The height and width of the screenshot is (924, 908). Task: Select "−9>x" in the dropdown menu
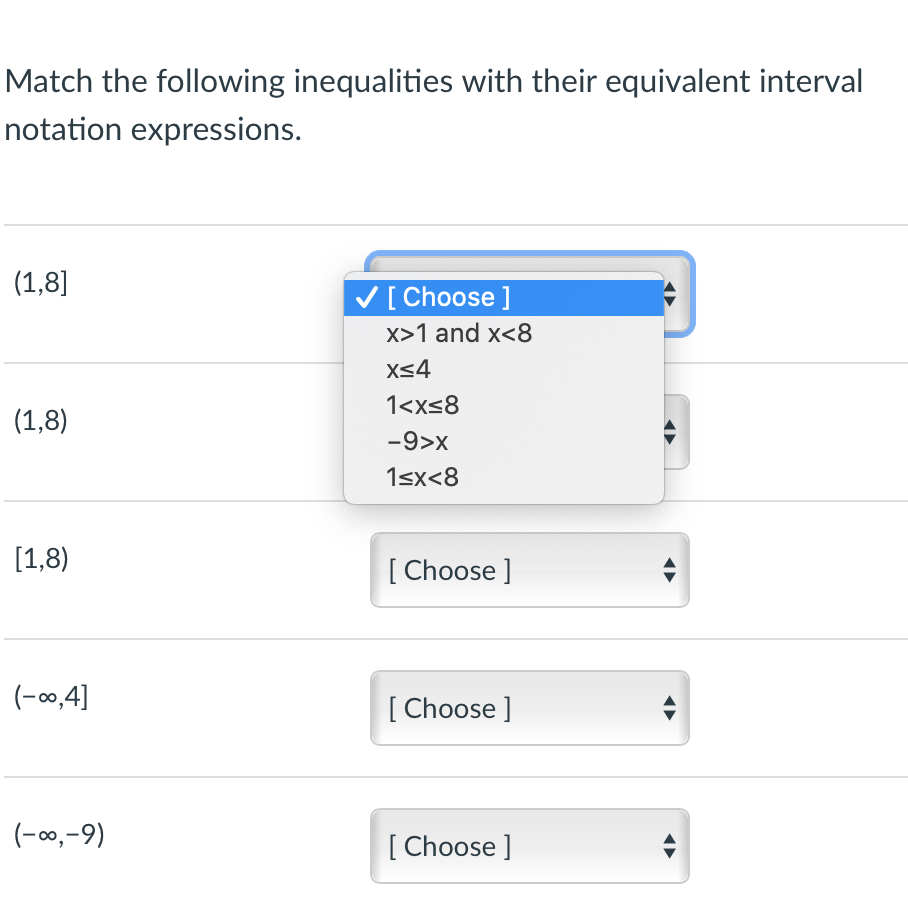[417, 441]
